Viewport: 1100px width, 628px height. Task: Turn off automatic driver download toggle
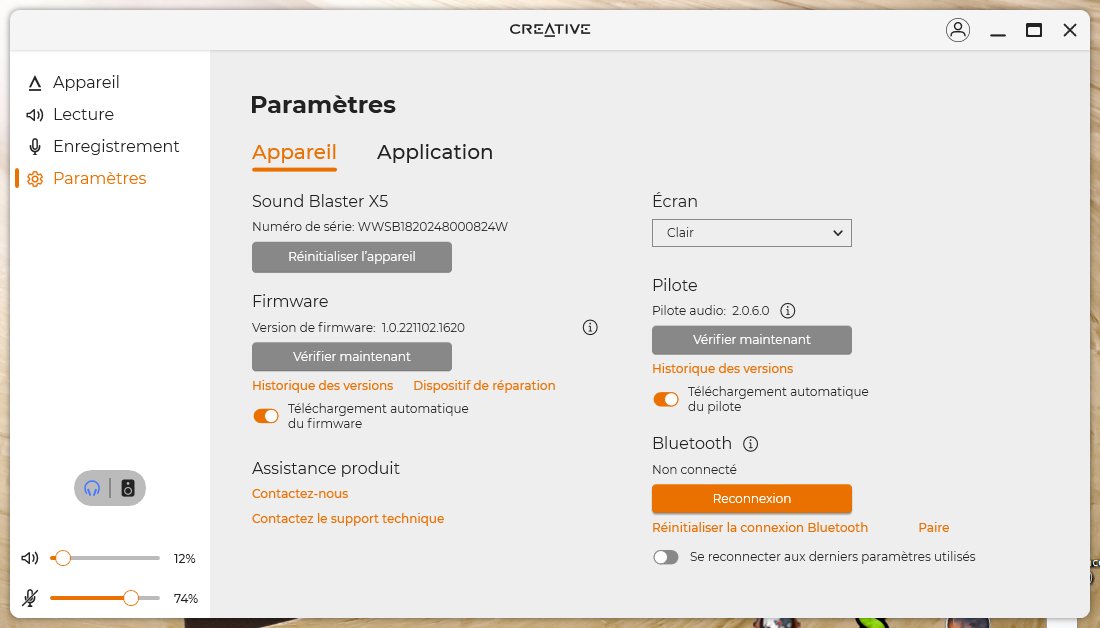(666, 399)
